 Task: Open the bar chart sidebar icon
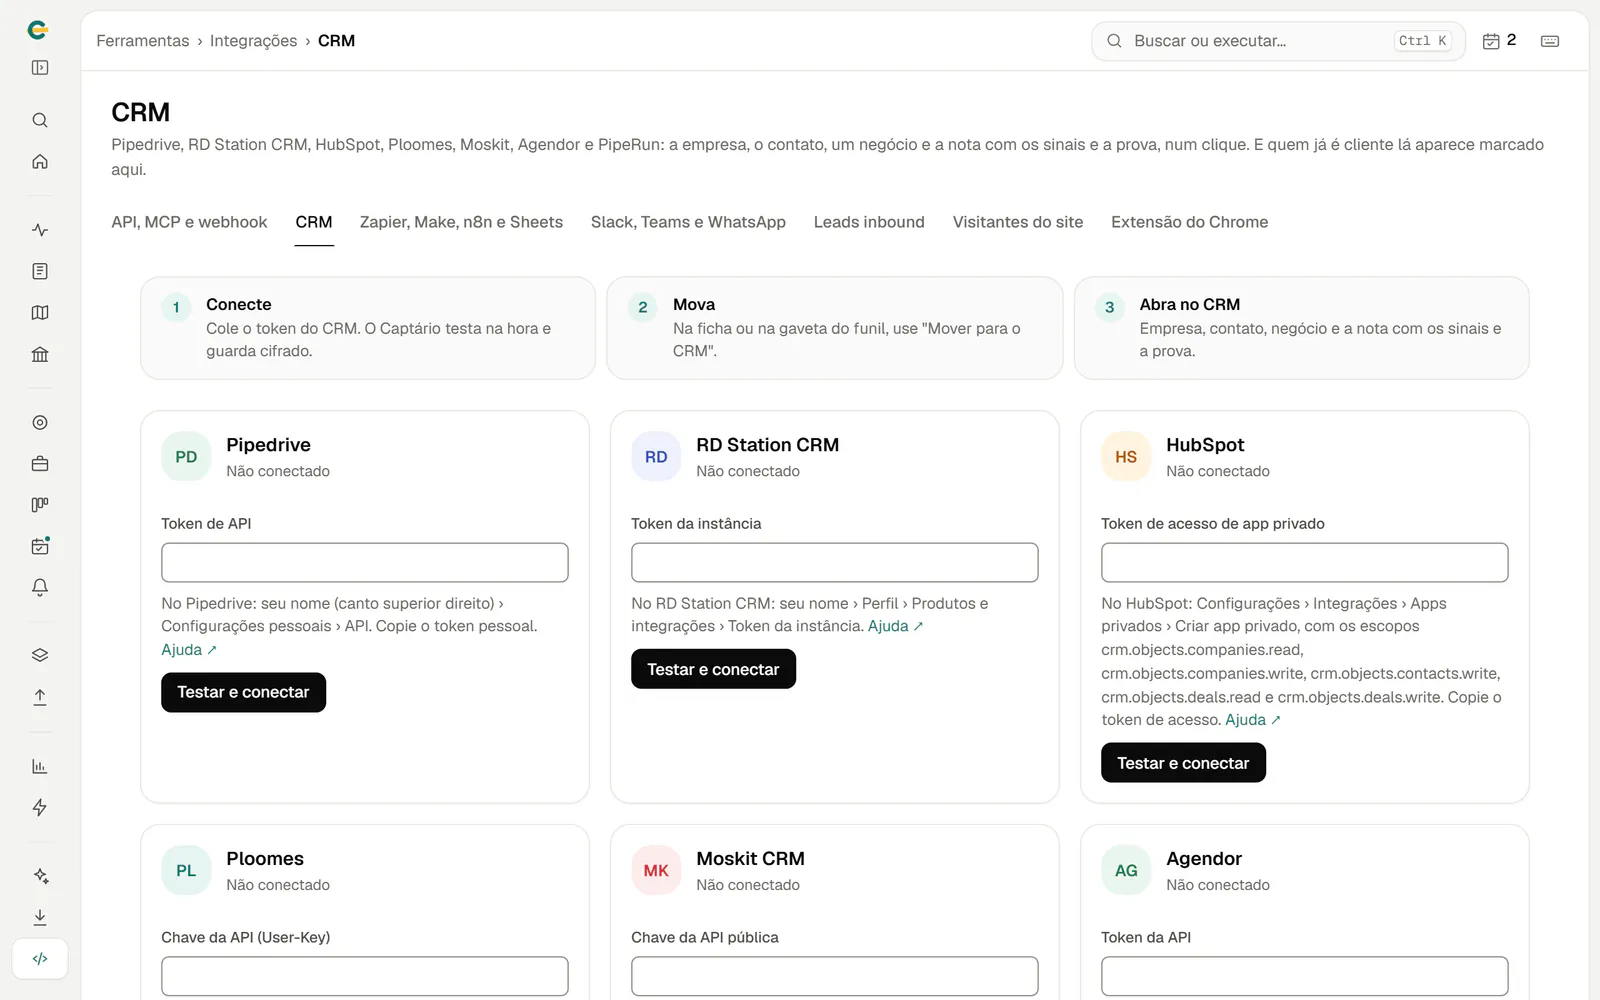click(40, 767)
